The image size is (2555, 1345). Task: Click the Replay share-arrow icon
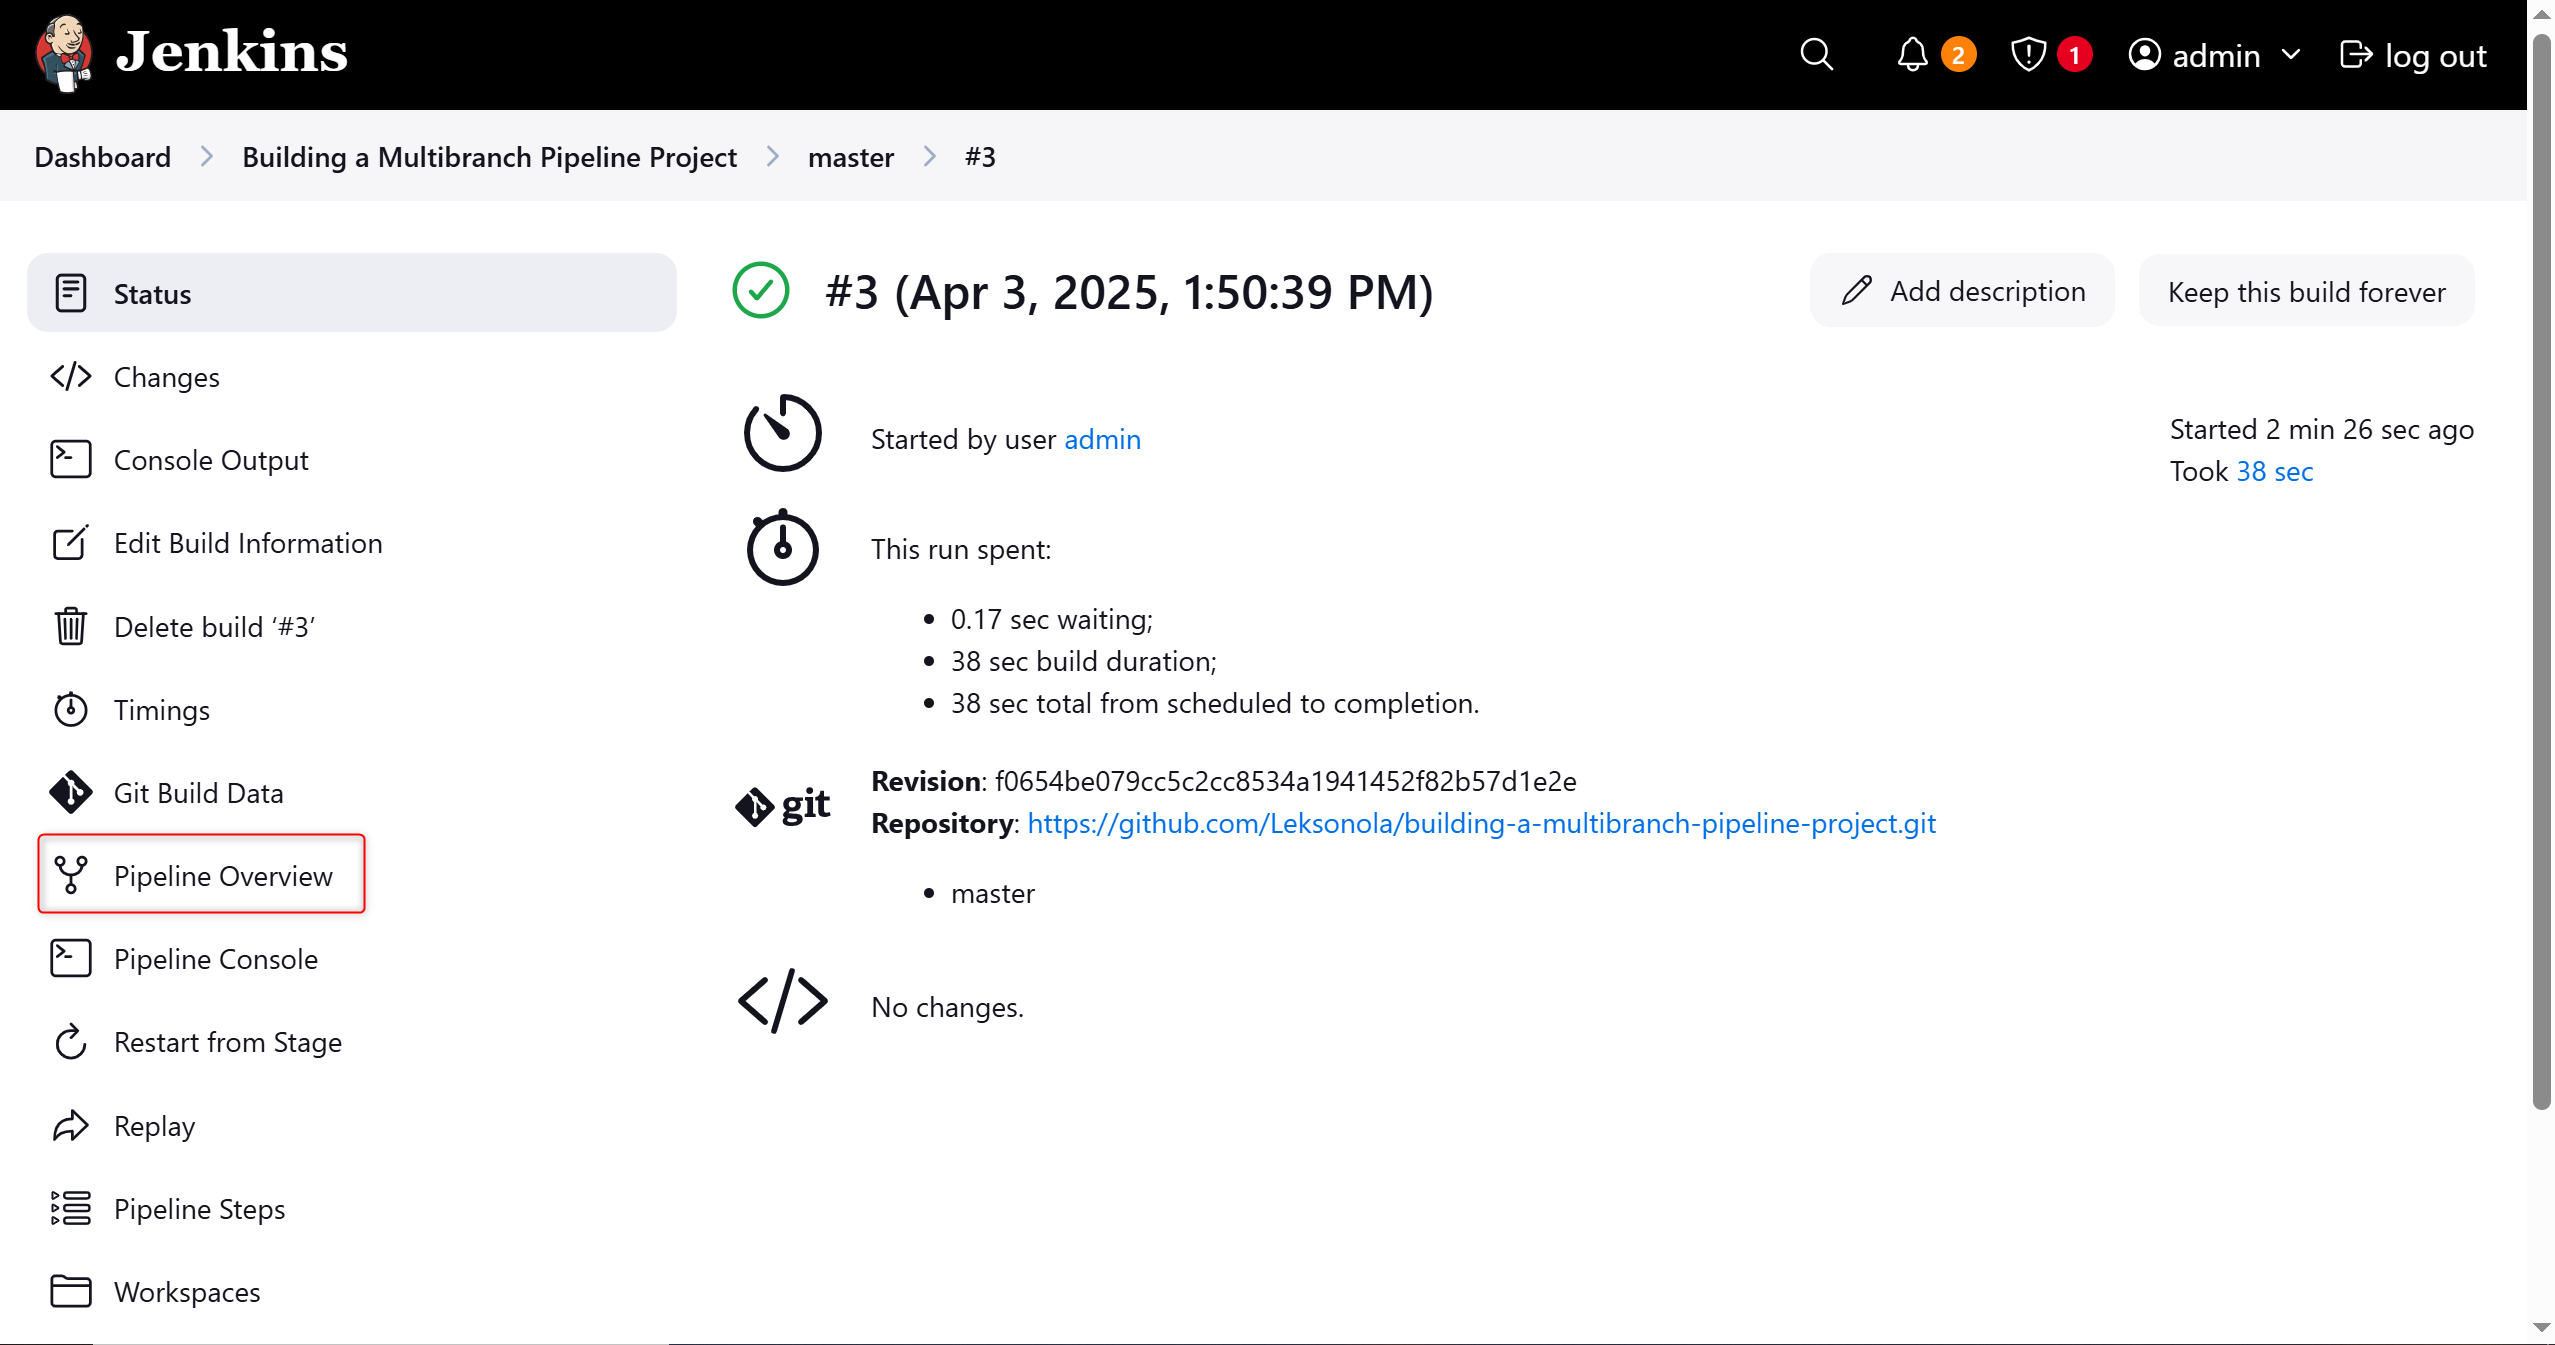pyautogui.click(x=70, y=1125)
